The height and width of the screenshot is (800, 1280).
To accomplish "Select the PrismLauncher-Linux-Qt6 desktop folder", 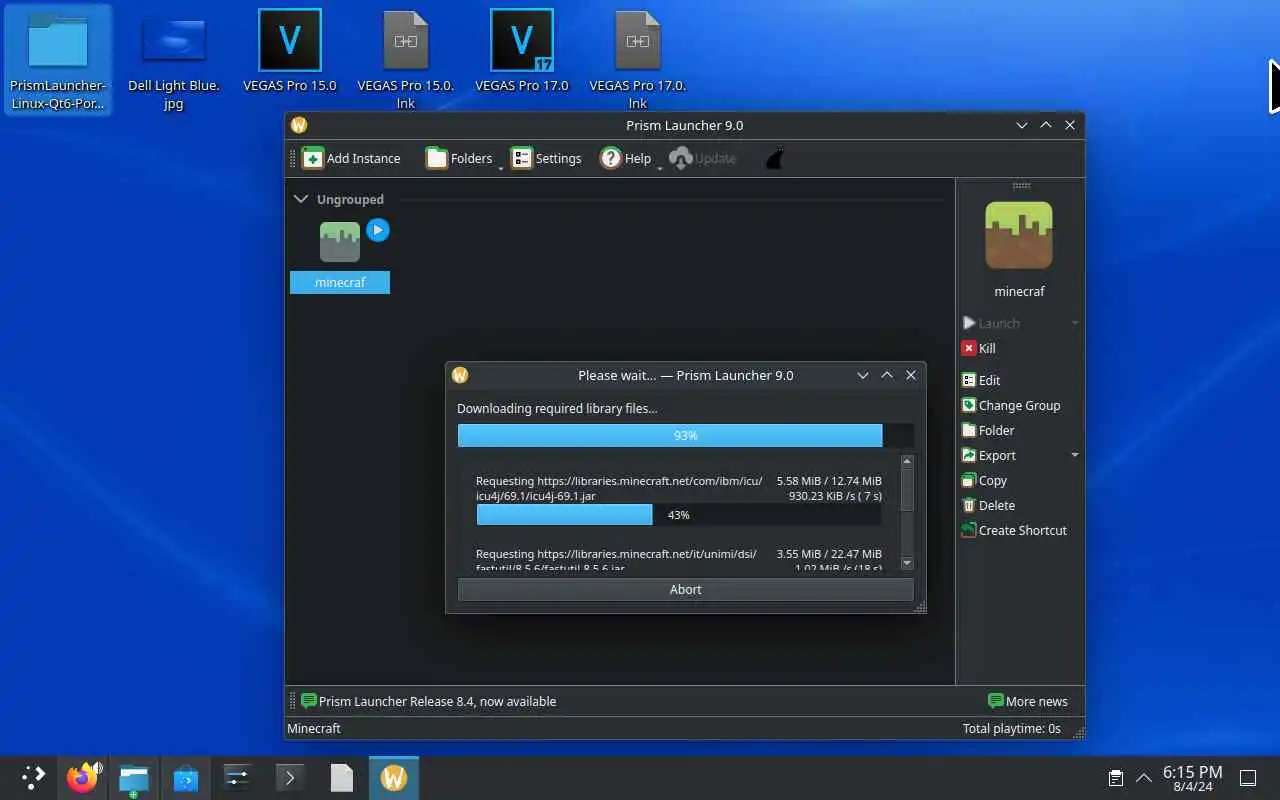I will (x=58, y=59).
